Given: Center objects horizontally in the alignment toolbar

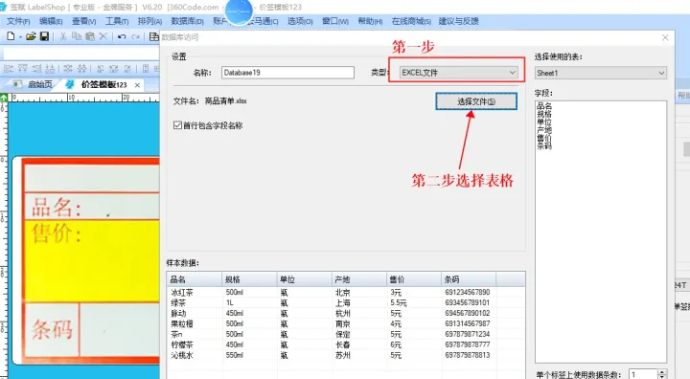Looking at the screenshot, I should pos(68,68).
